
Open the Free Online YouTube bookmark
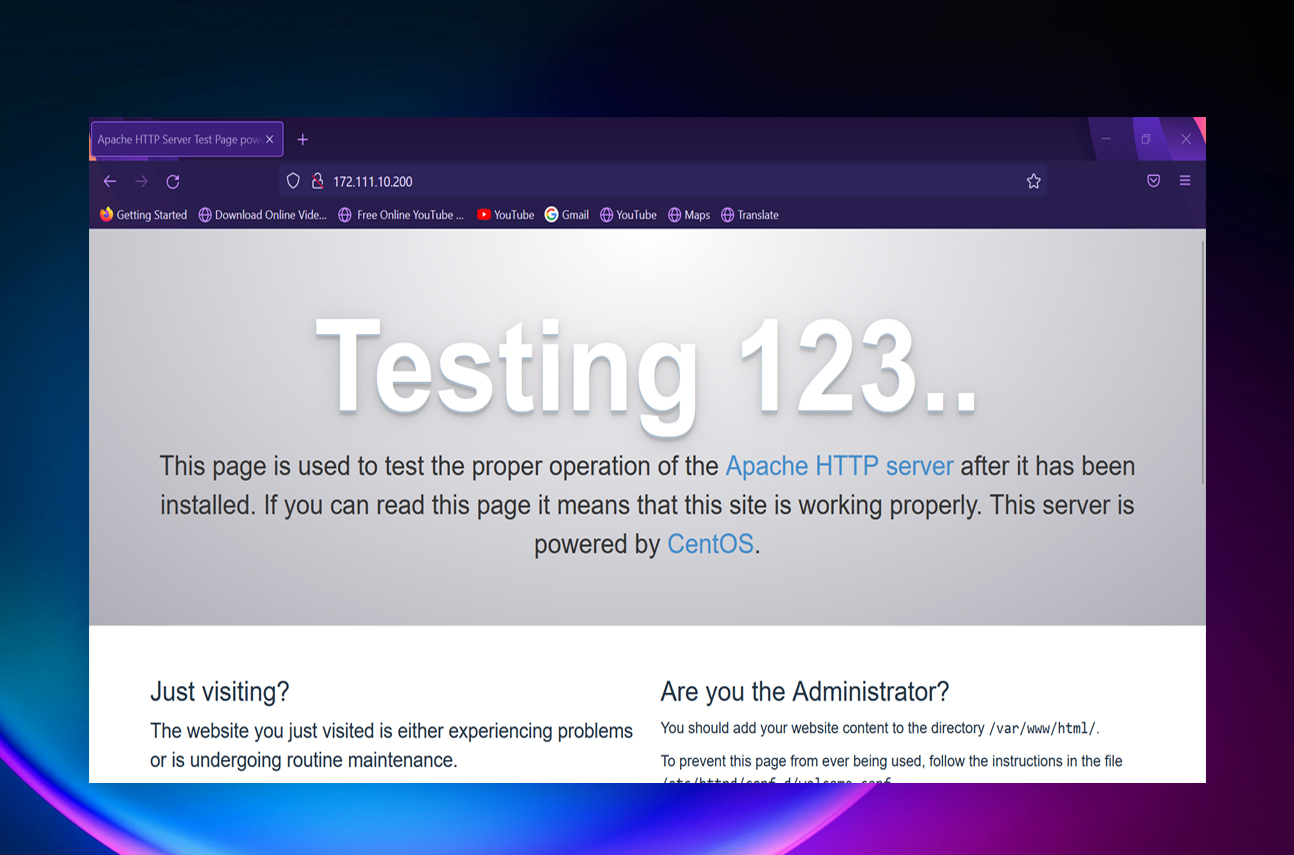click(x=401, y=215)
